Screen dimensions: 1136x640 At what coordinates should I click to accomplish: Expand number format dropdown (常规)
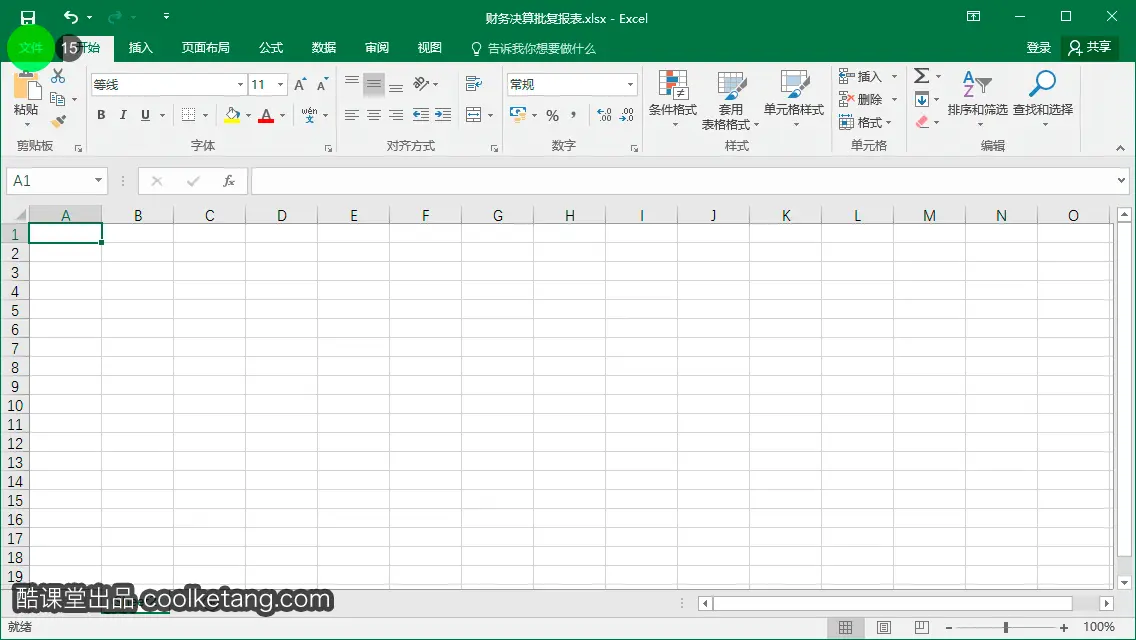[630, 85]
